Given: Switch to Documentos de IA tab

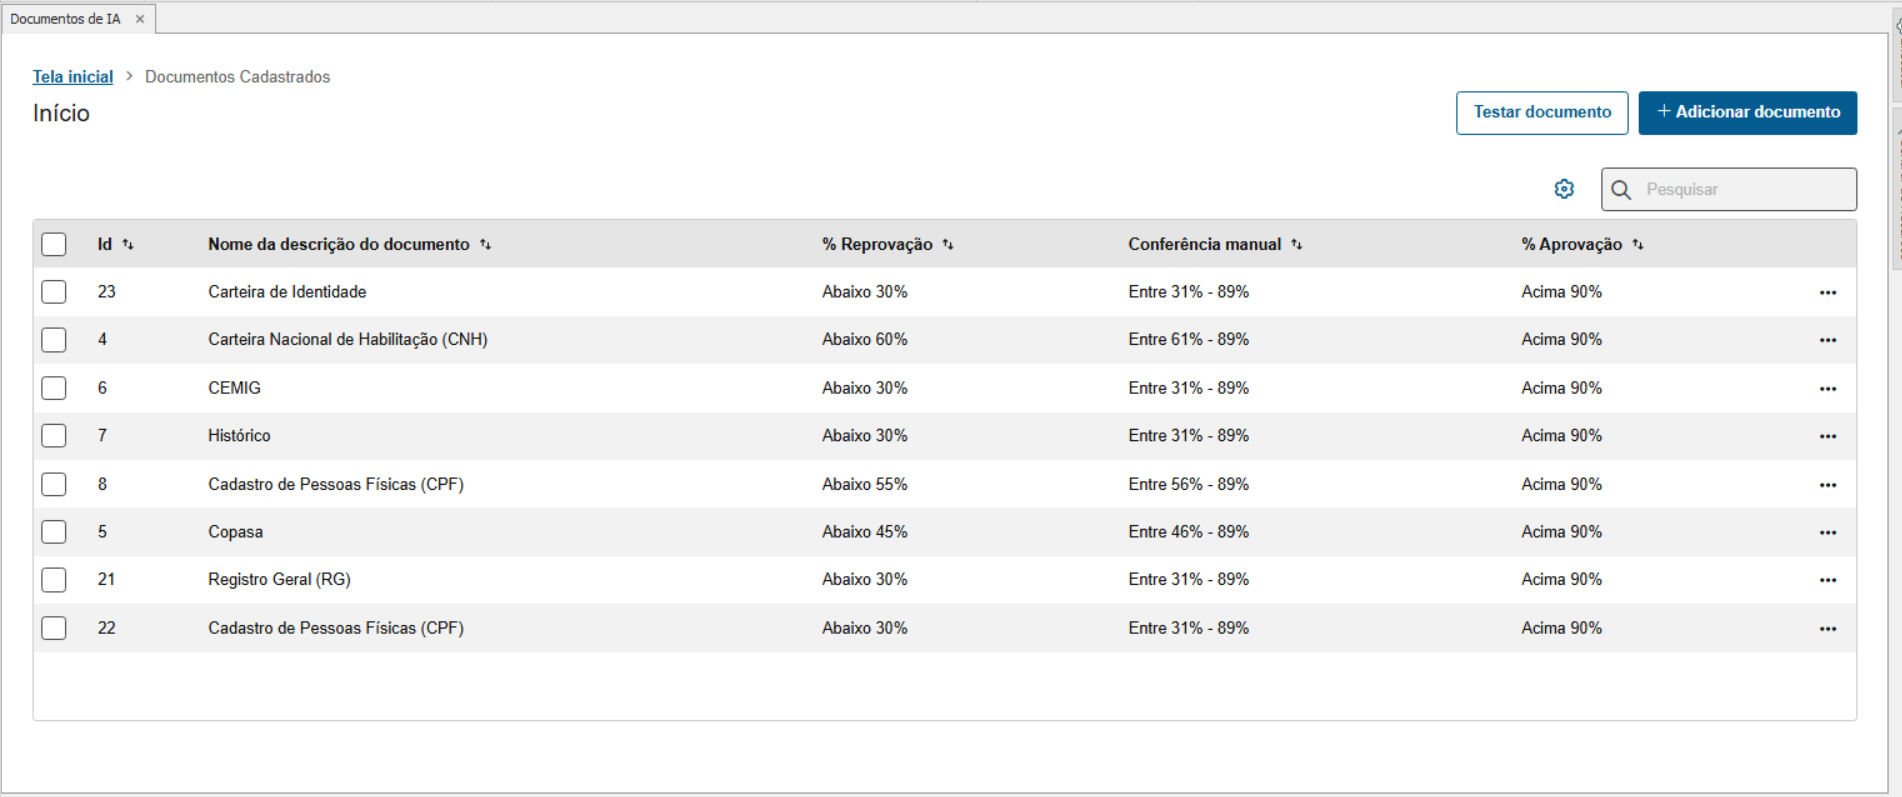Looking at the screenshot, I should pos(65,19).
